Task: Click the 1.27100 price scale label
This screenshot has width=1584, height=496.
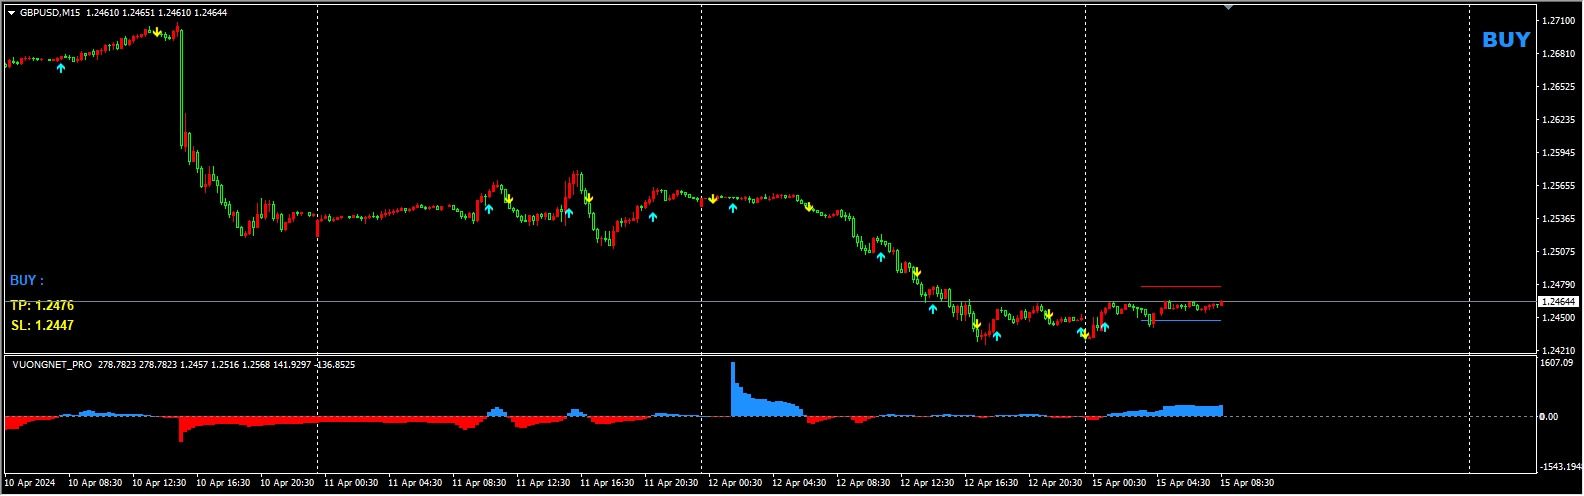Action: pos(1558,21)
